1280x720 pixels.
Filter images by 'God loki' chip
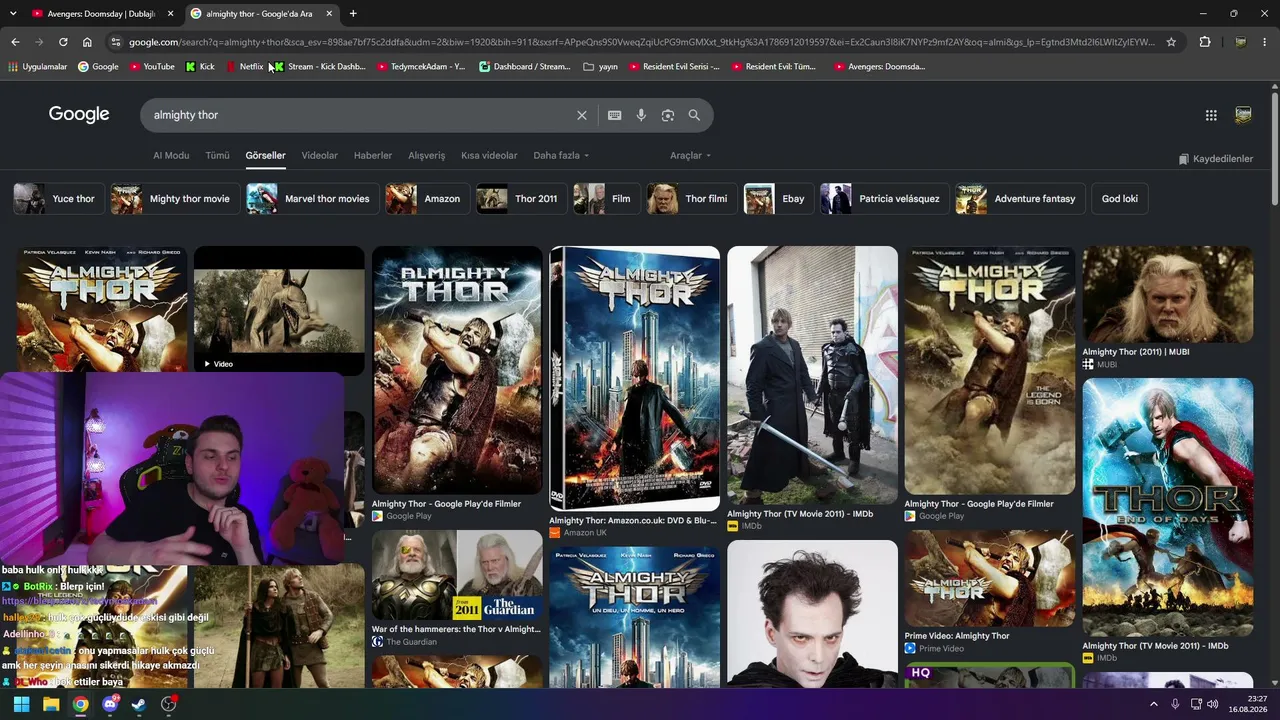click(1120, 199)
